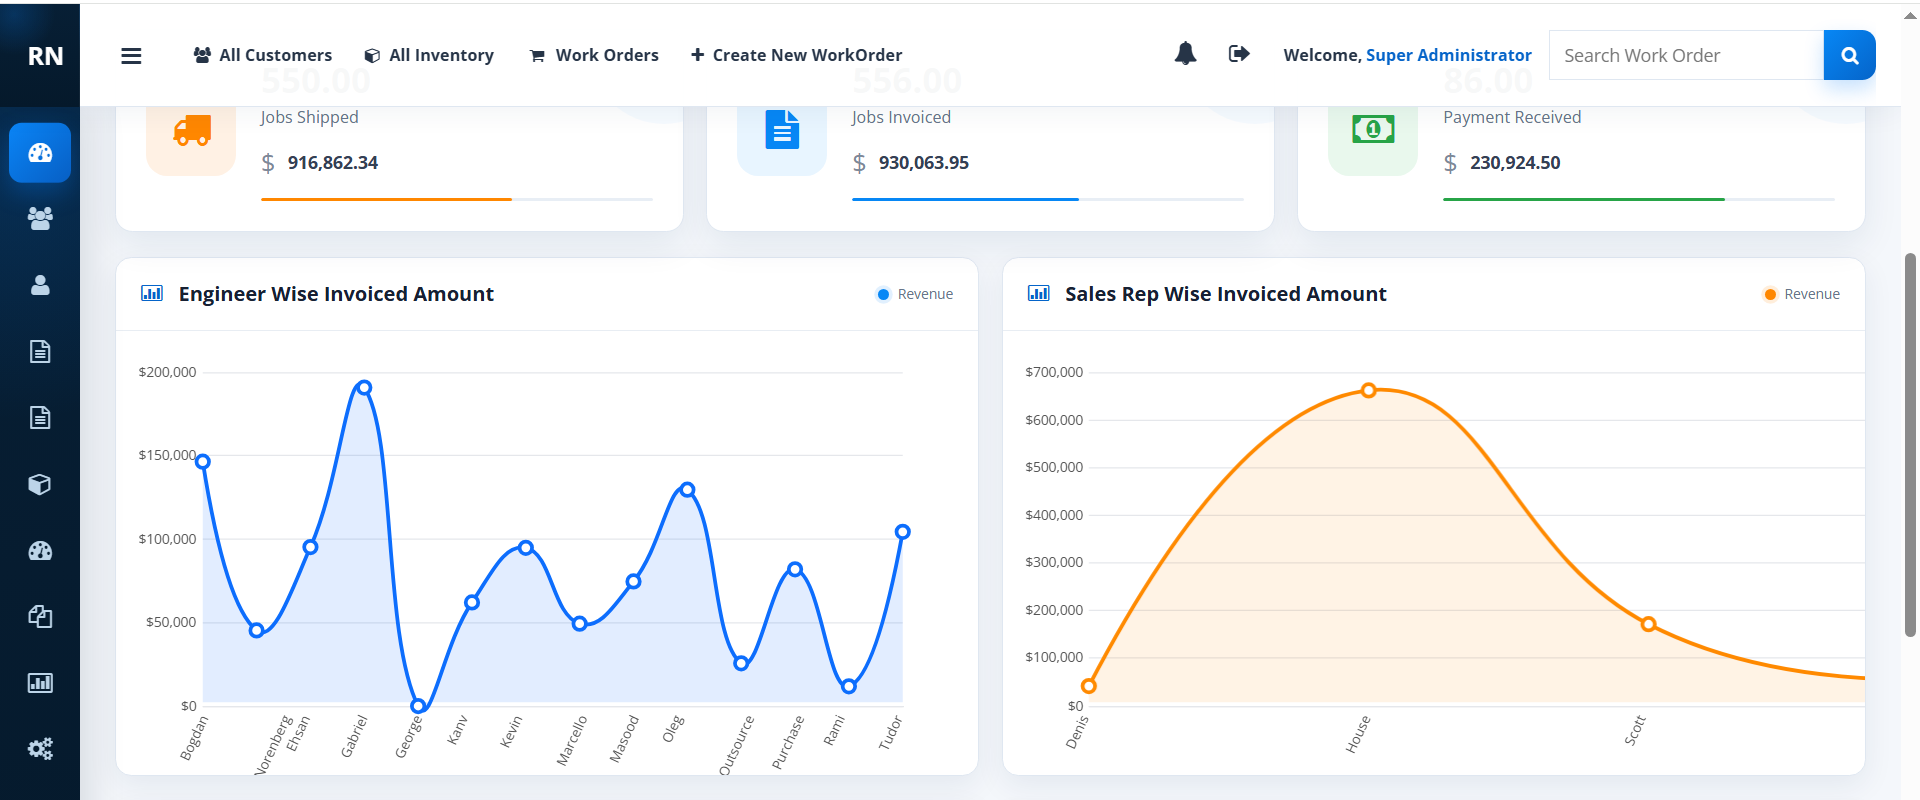Open the Super Administrator profile link
The image size is (1920, 800).
pos(1449,55)
